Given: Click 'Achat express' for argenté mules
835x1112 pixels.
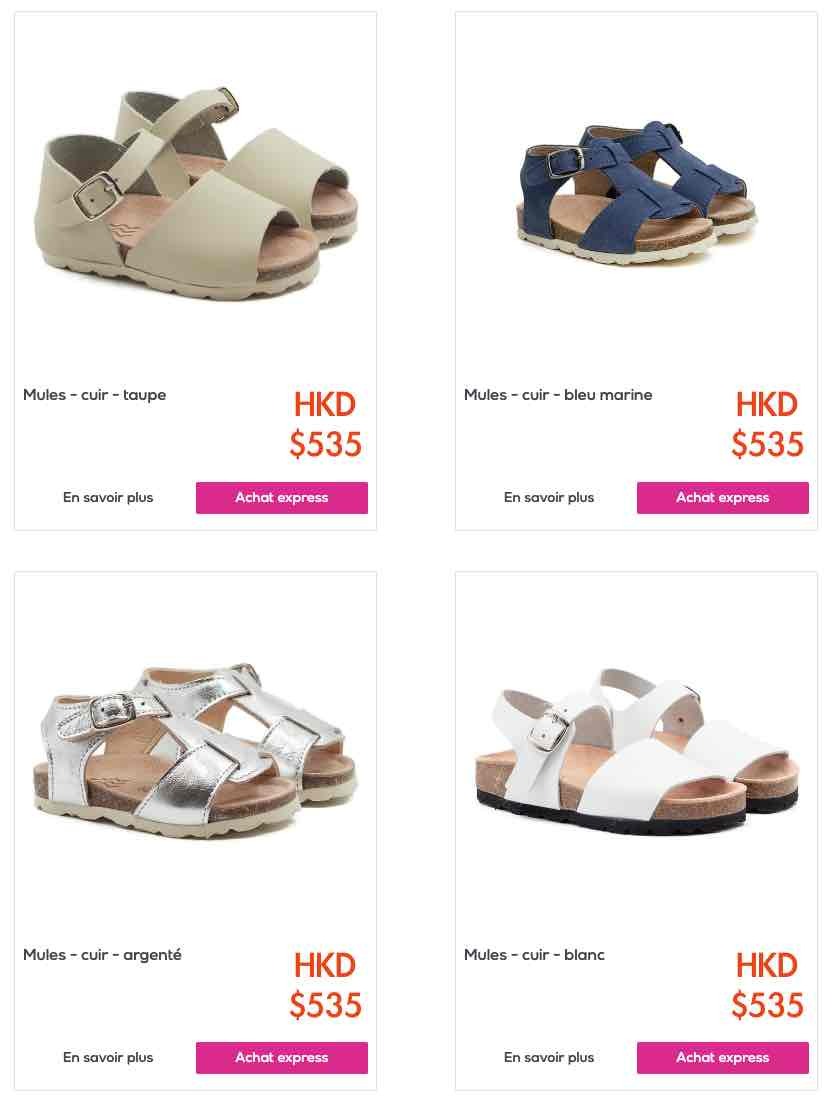Looking at the screenshot, I should pos(282,1057).
